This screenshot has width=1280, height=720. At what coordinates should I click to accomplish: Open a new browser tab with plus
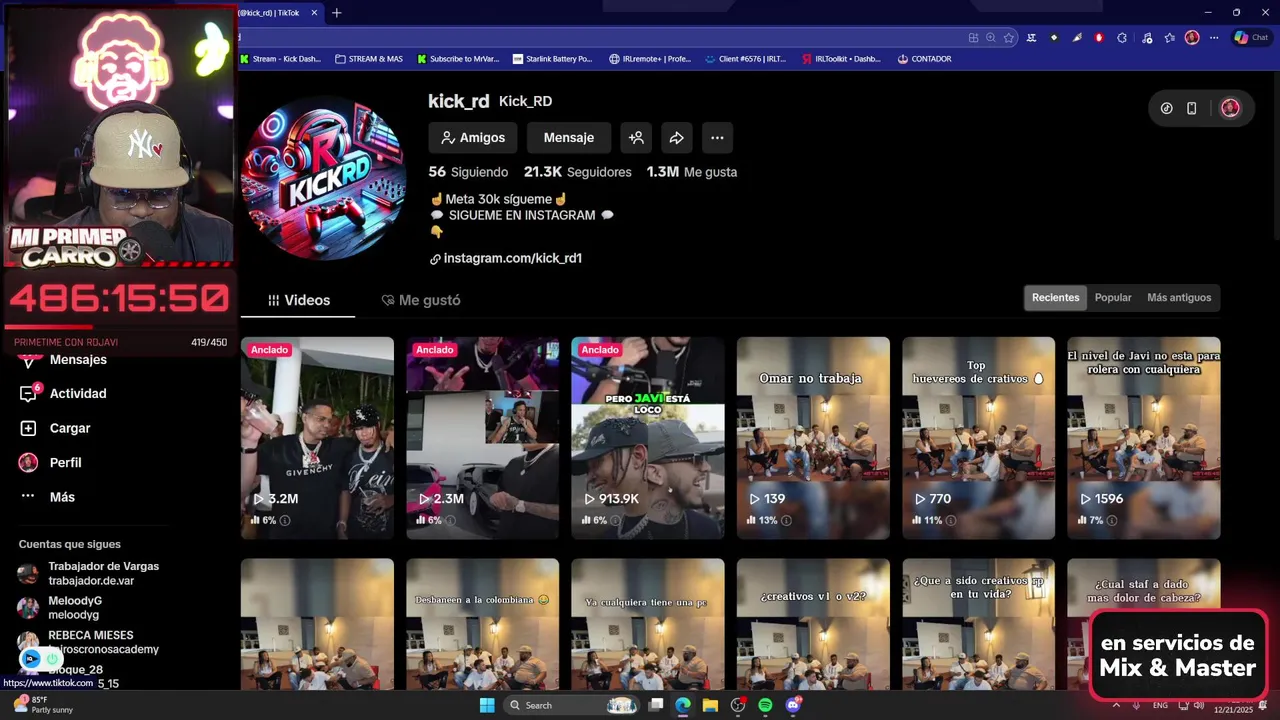click(x=337, y=13)
